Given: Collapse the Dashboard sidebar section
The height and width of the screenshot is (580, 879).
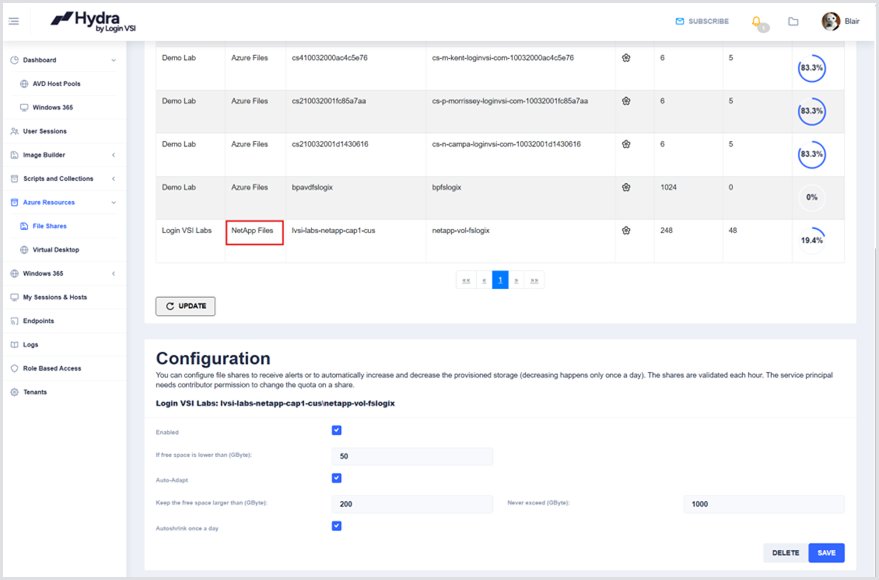Looking at the screenshot, I should click(113, 60).
